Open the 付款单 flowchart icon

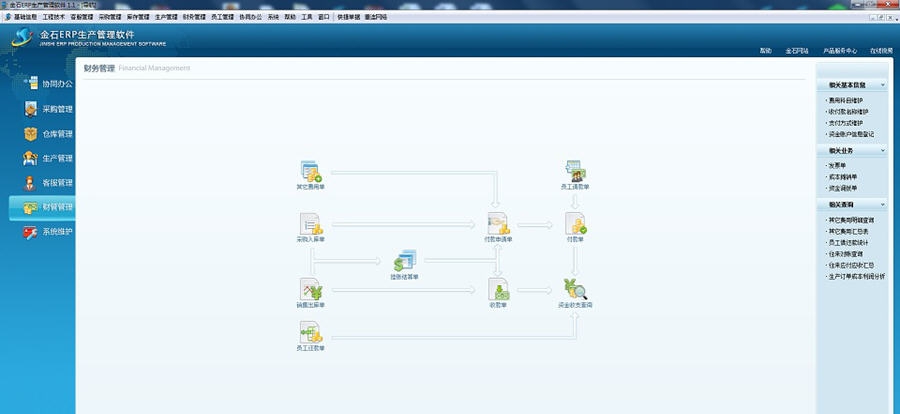click(575, 223)
